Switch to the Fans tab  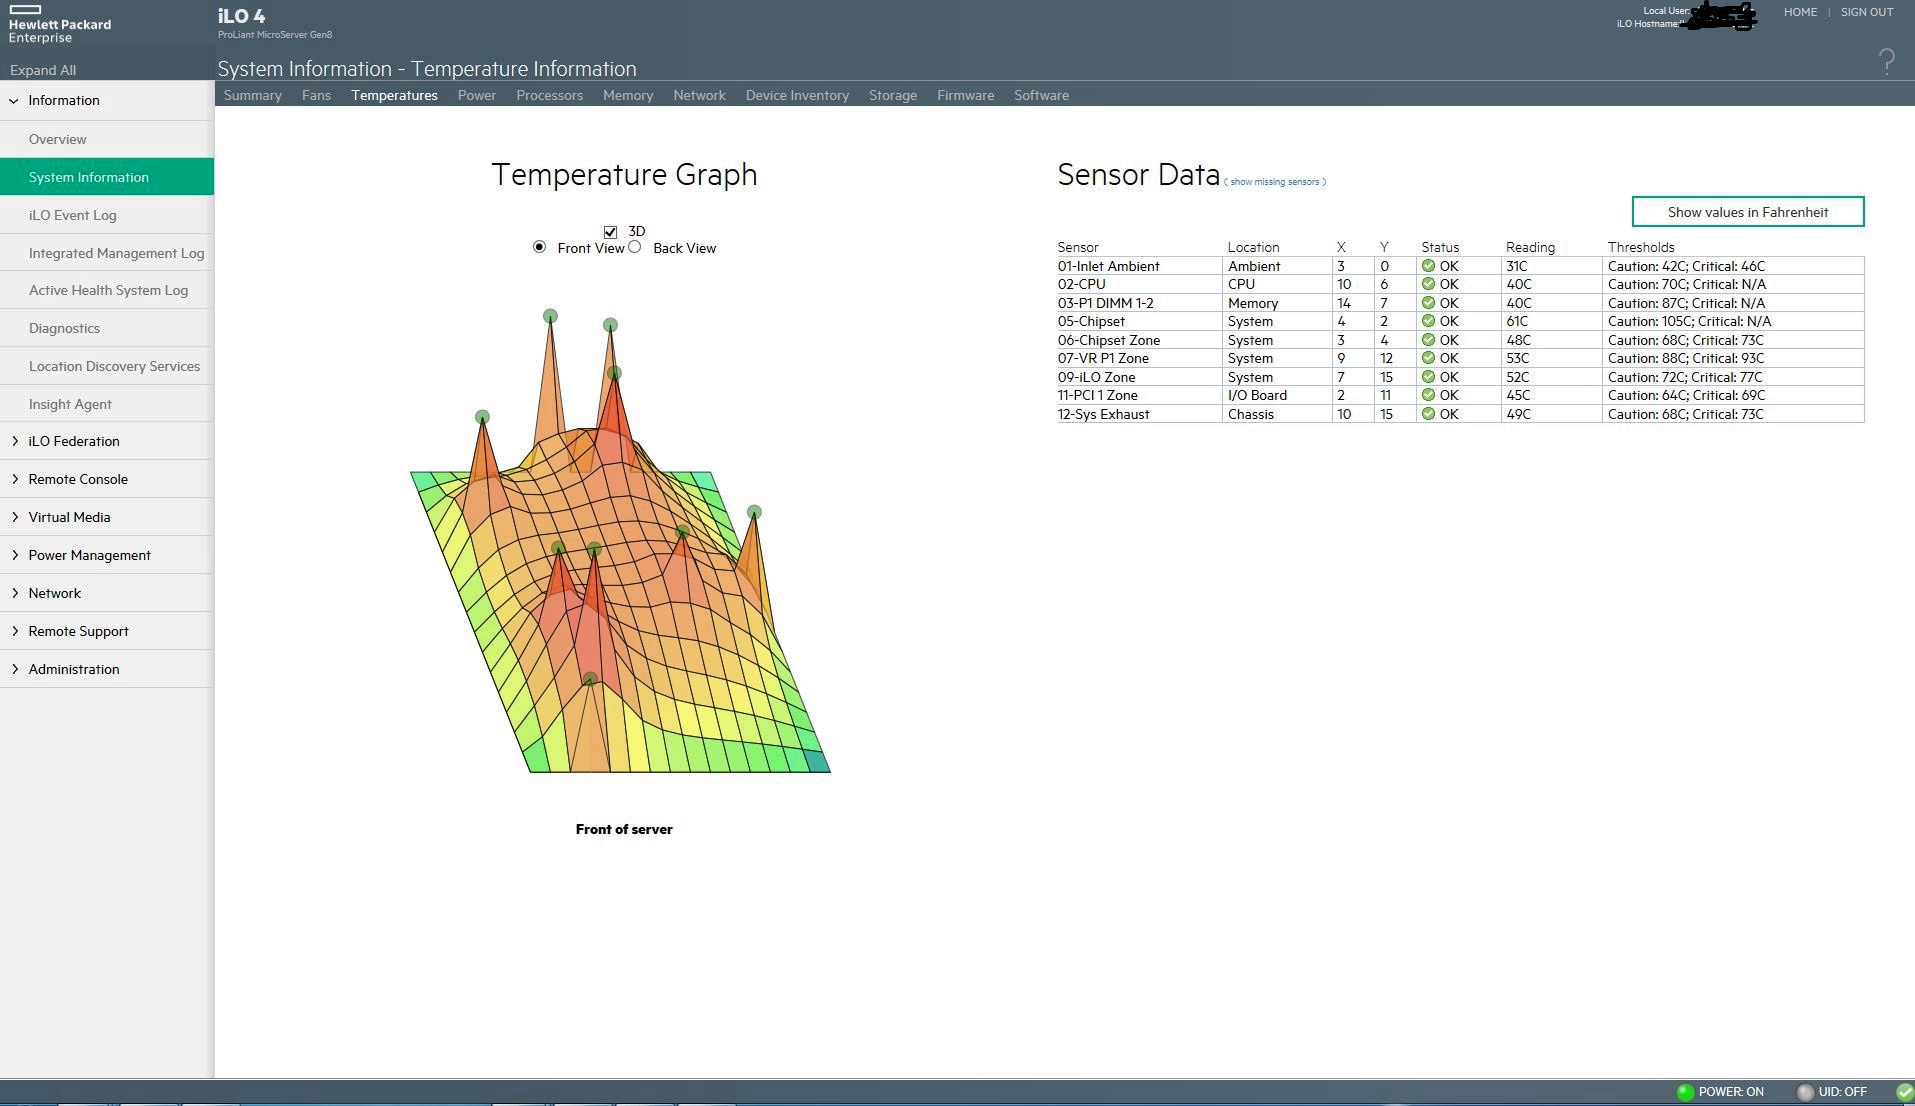[x=316, y=95]
